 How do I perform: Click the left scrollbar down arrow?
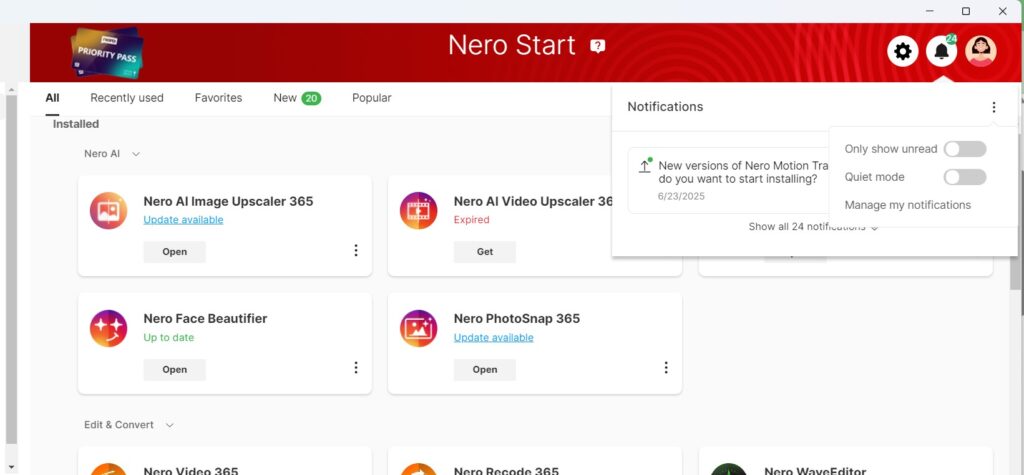pos(11,468)
